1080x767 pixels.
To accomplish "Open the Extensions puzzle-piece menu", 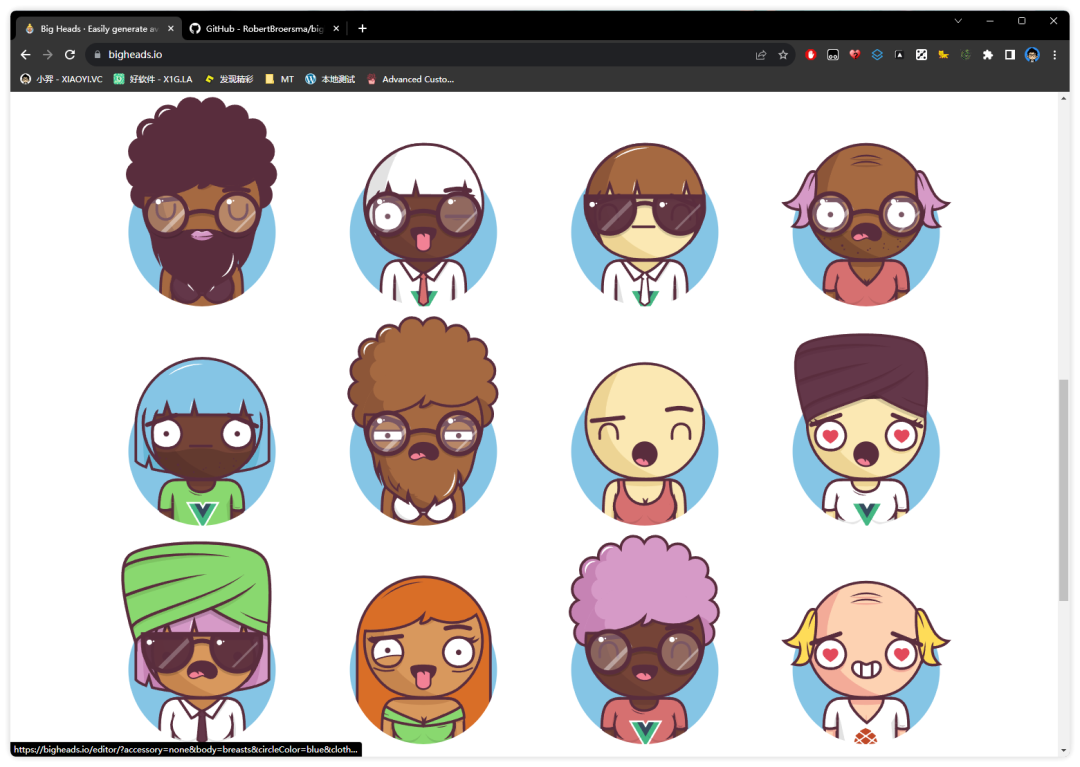I will 988,55.
